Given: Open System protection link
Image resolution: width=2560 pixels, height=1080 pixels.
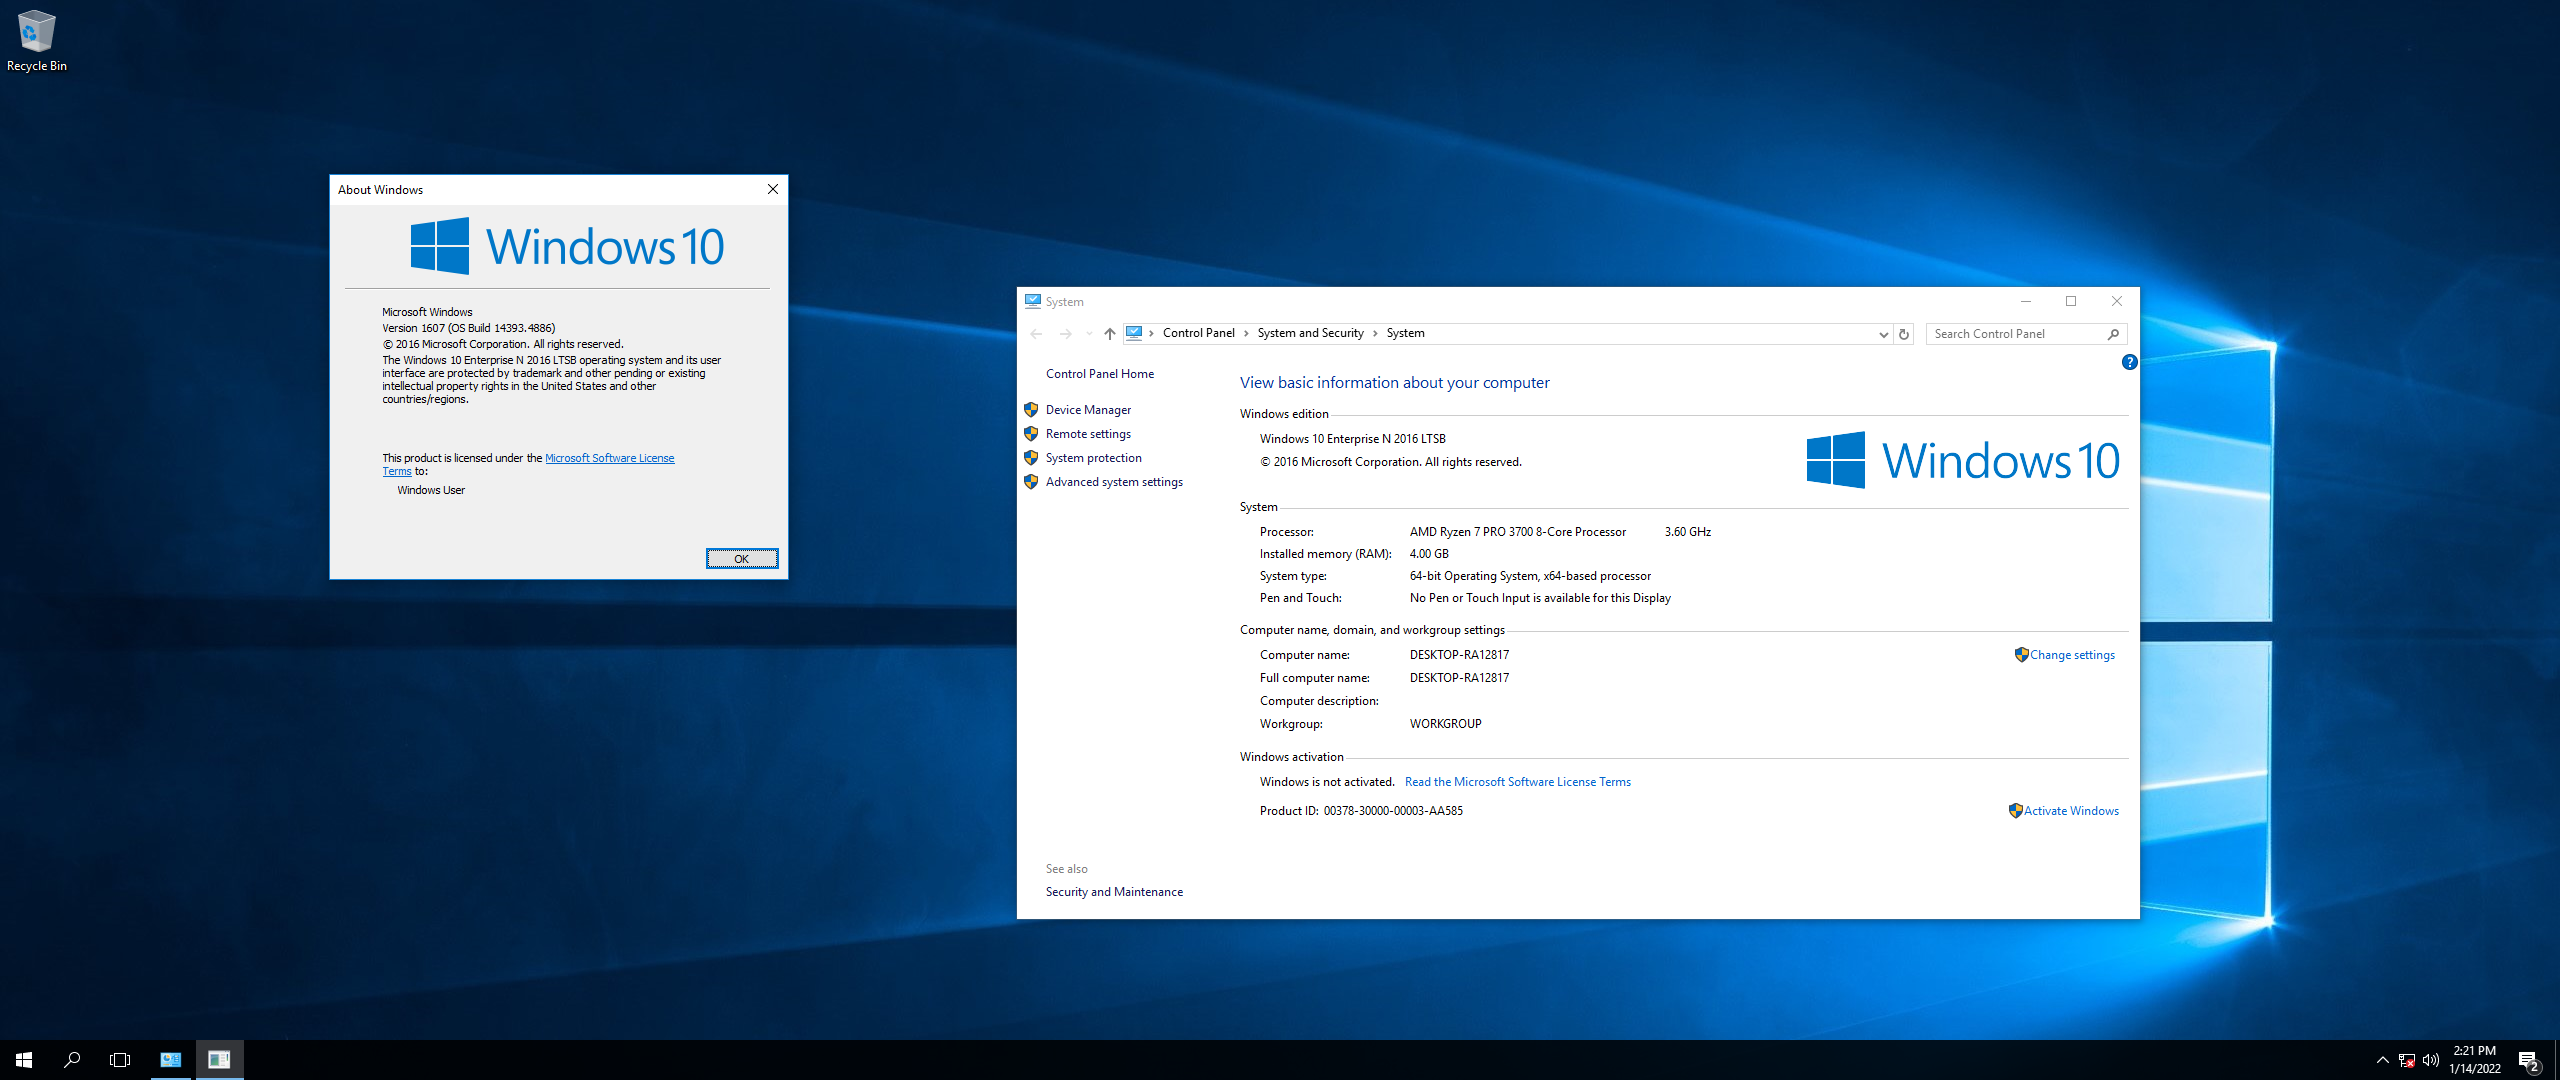Looking at the screenshot, I should coord(1094,458).
